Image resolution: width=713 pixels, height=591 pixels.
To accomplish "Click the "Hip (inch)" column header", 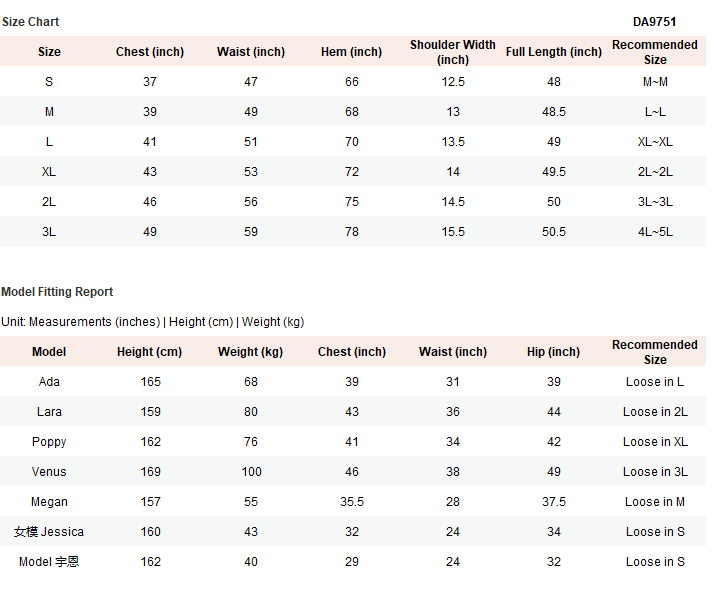I will point(553,352).
